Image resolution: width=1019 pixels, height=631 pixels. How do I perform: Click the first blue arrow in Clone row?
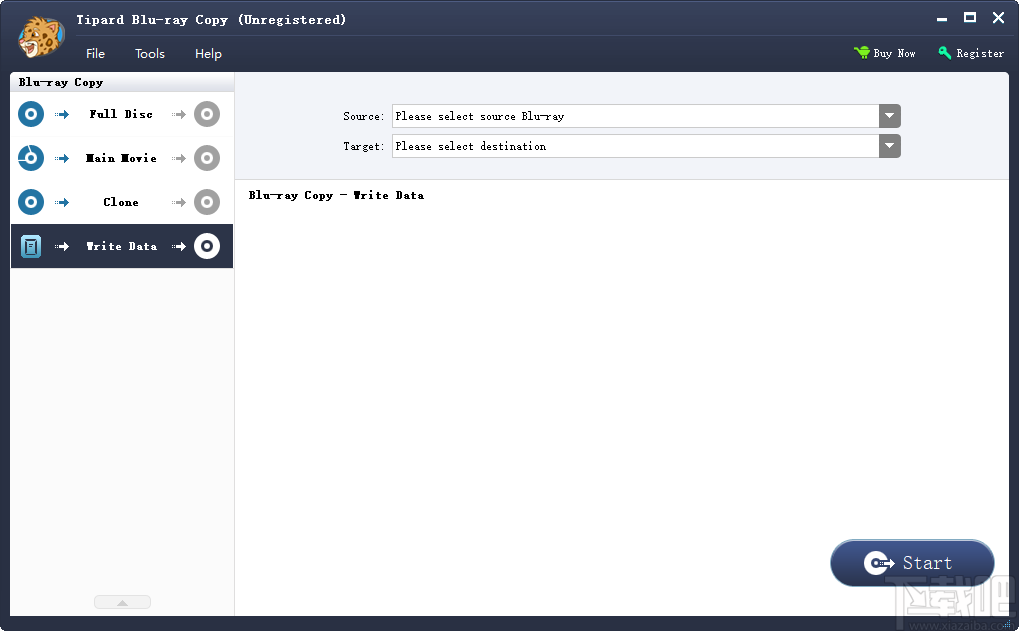pyautogui.click(x=62, y=203)
